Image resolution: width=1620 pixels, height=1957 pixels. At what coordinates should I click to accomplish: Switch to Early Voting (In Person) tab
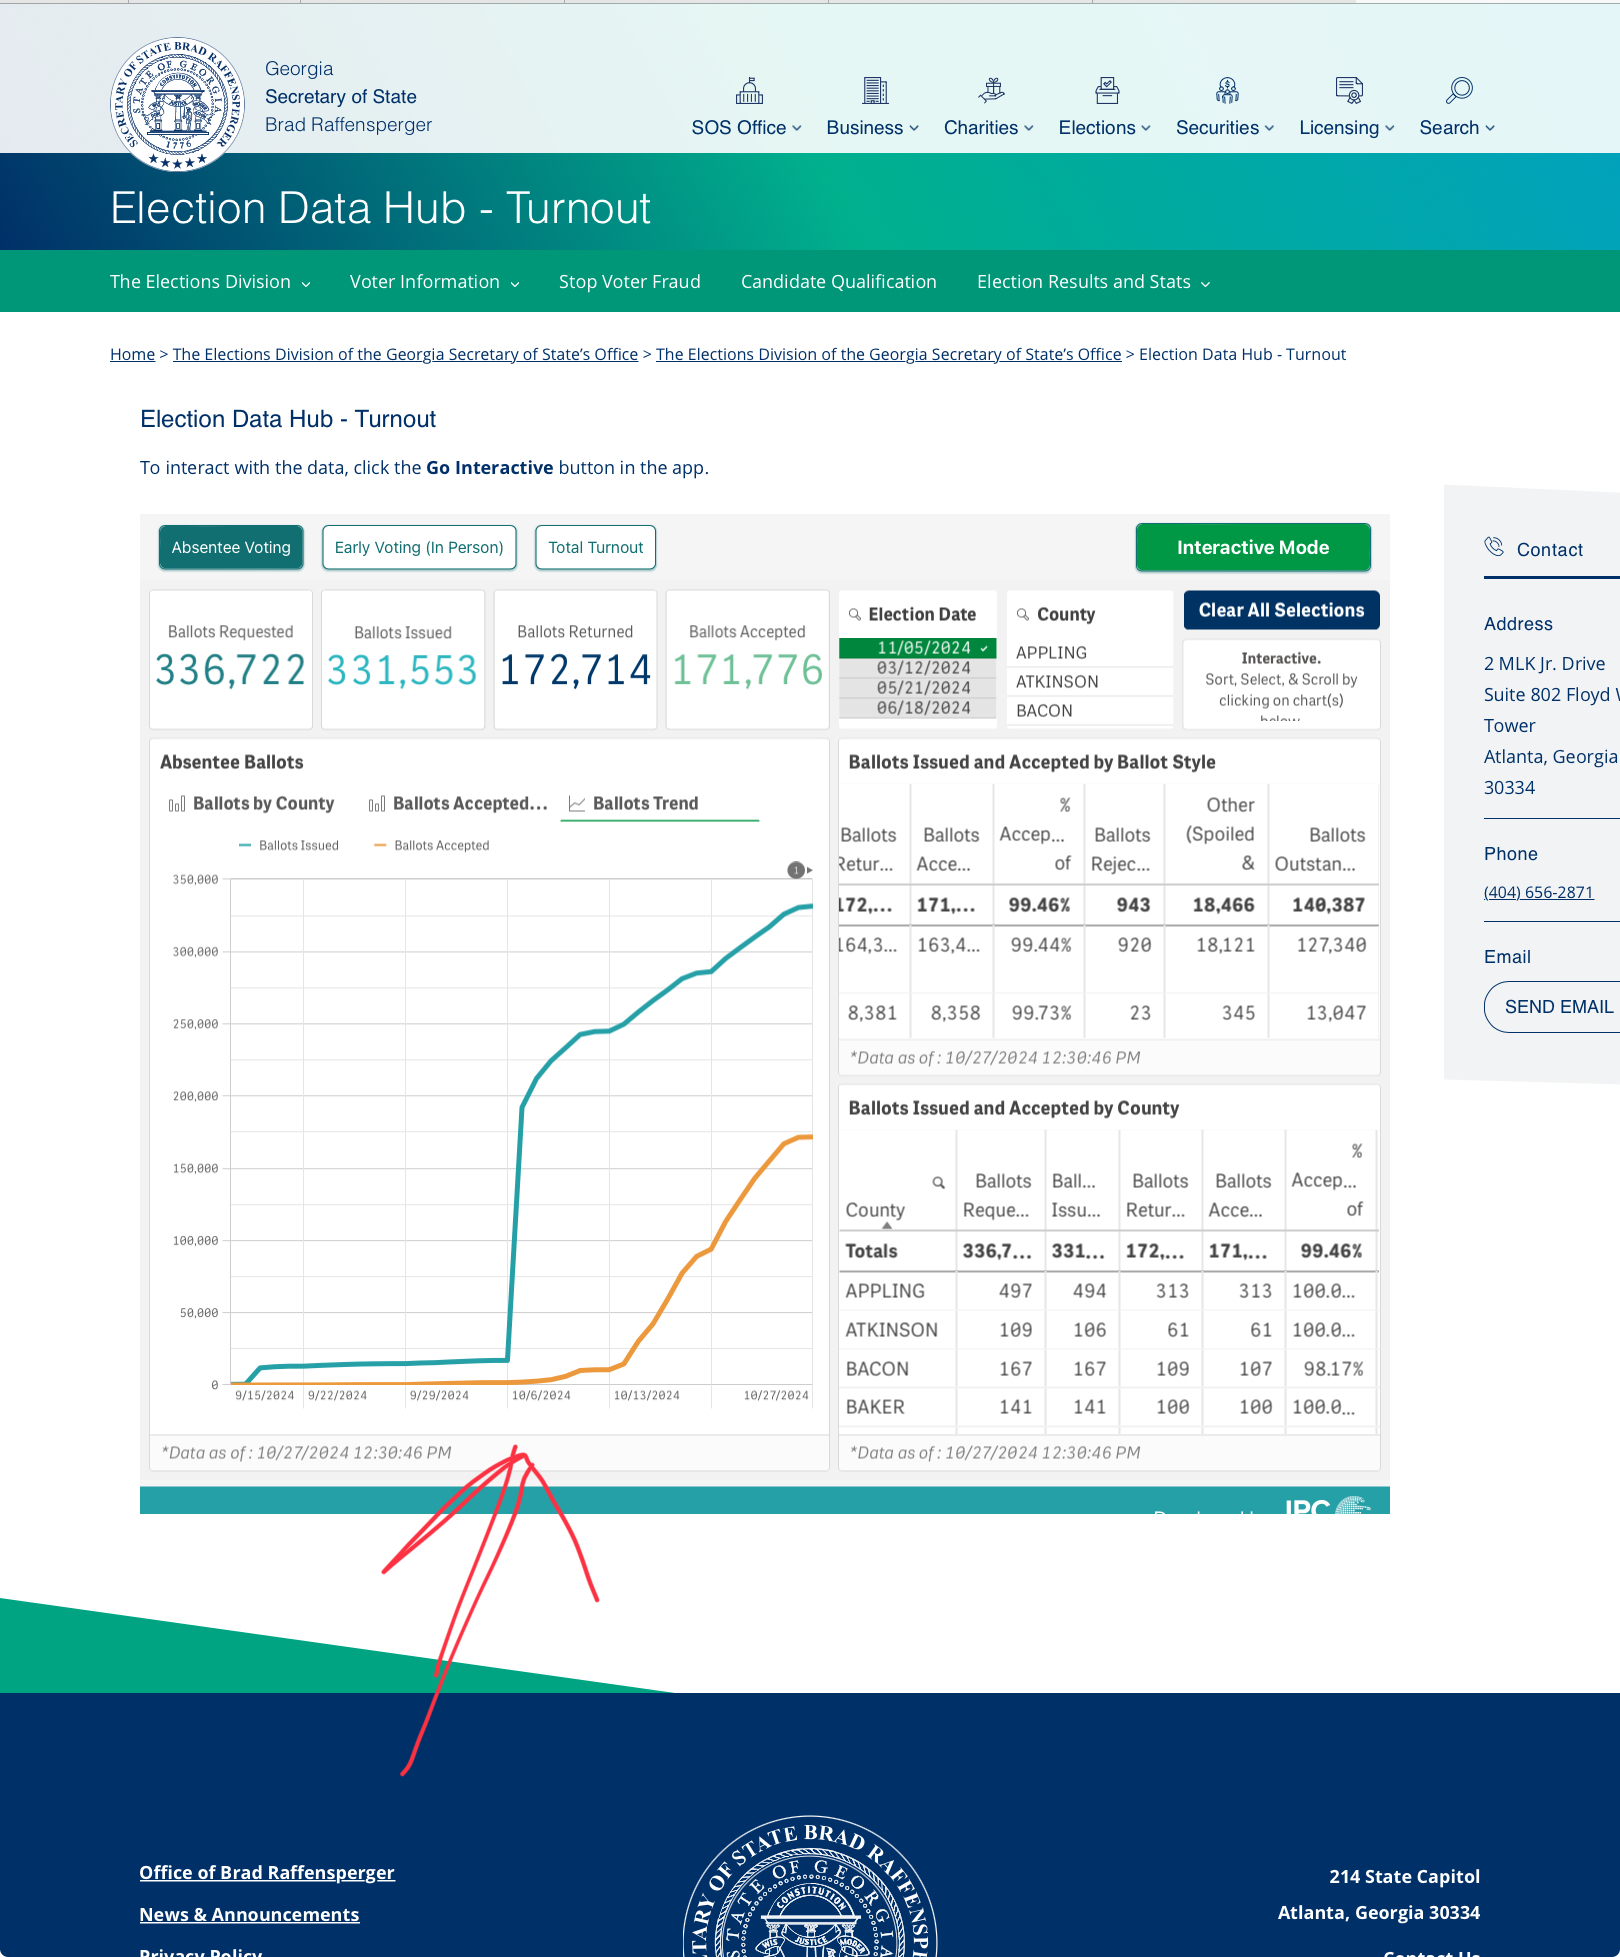(419, 547)
